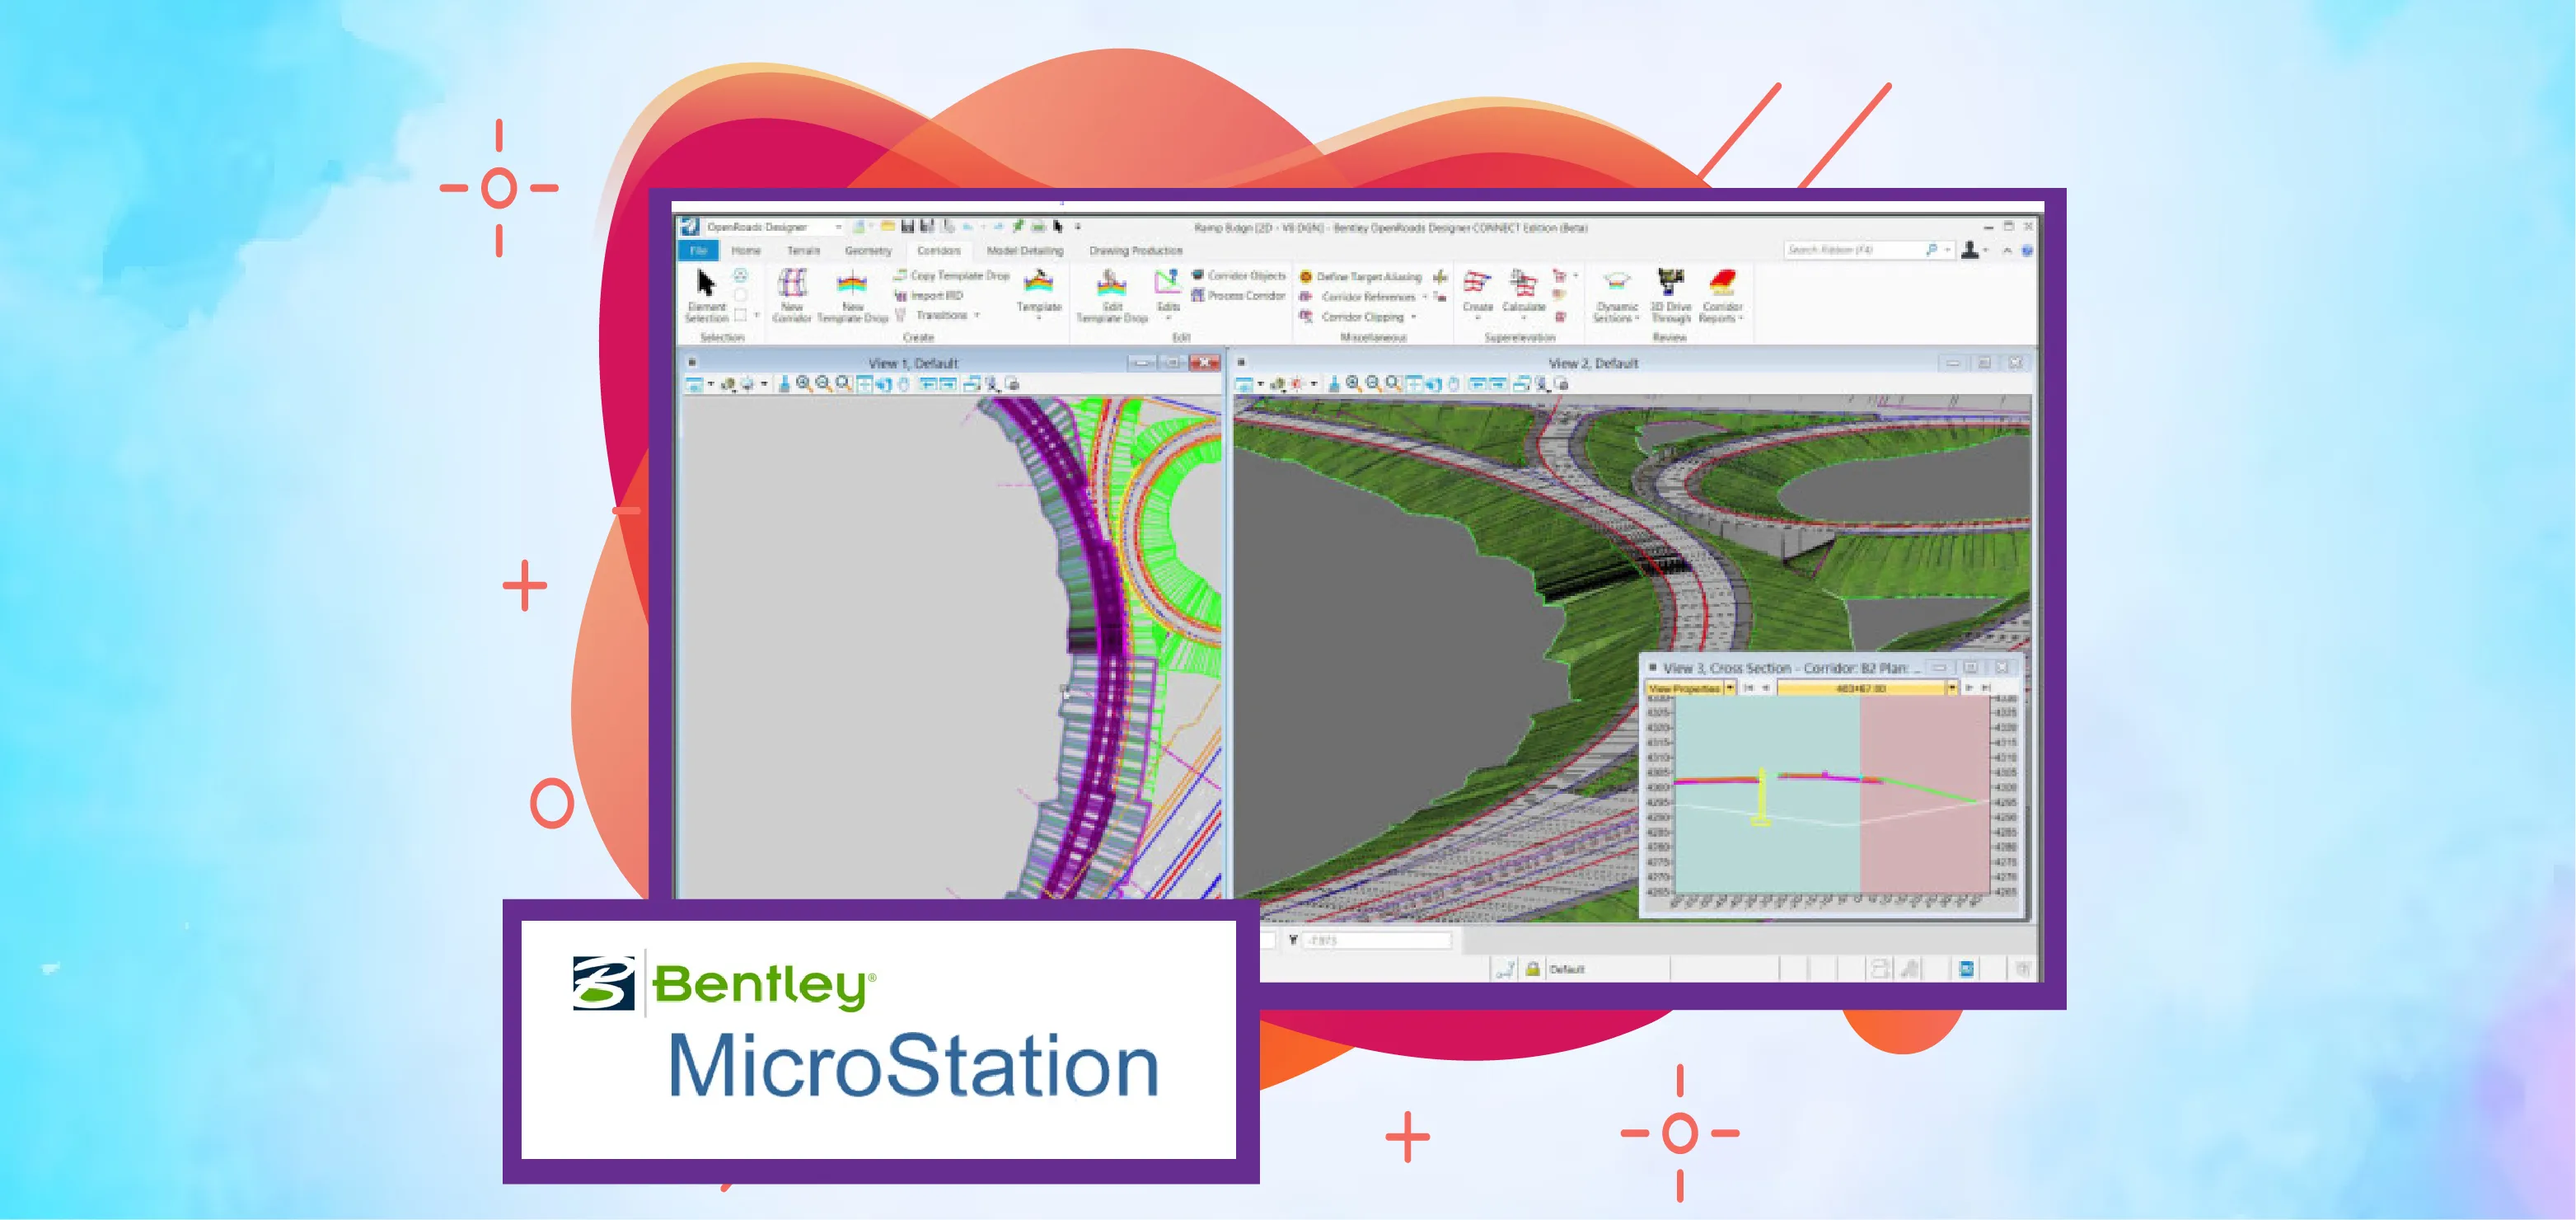Switch to the Corridors ribbon tab
2576x1220 pixels.
[938, 251]
